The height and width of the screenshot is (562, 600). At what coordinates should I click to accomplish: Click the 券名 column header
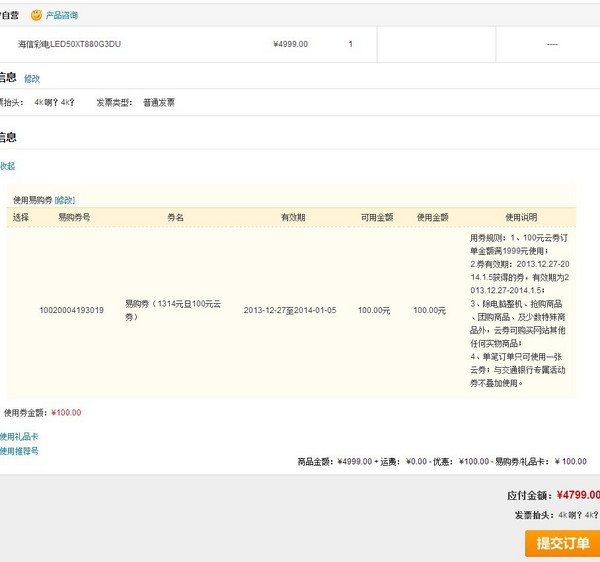(176, 217)
